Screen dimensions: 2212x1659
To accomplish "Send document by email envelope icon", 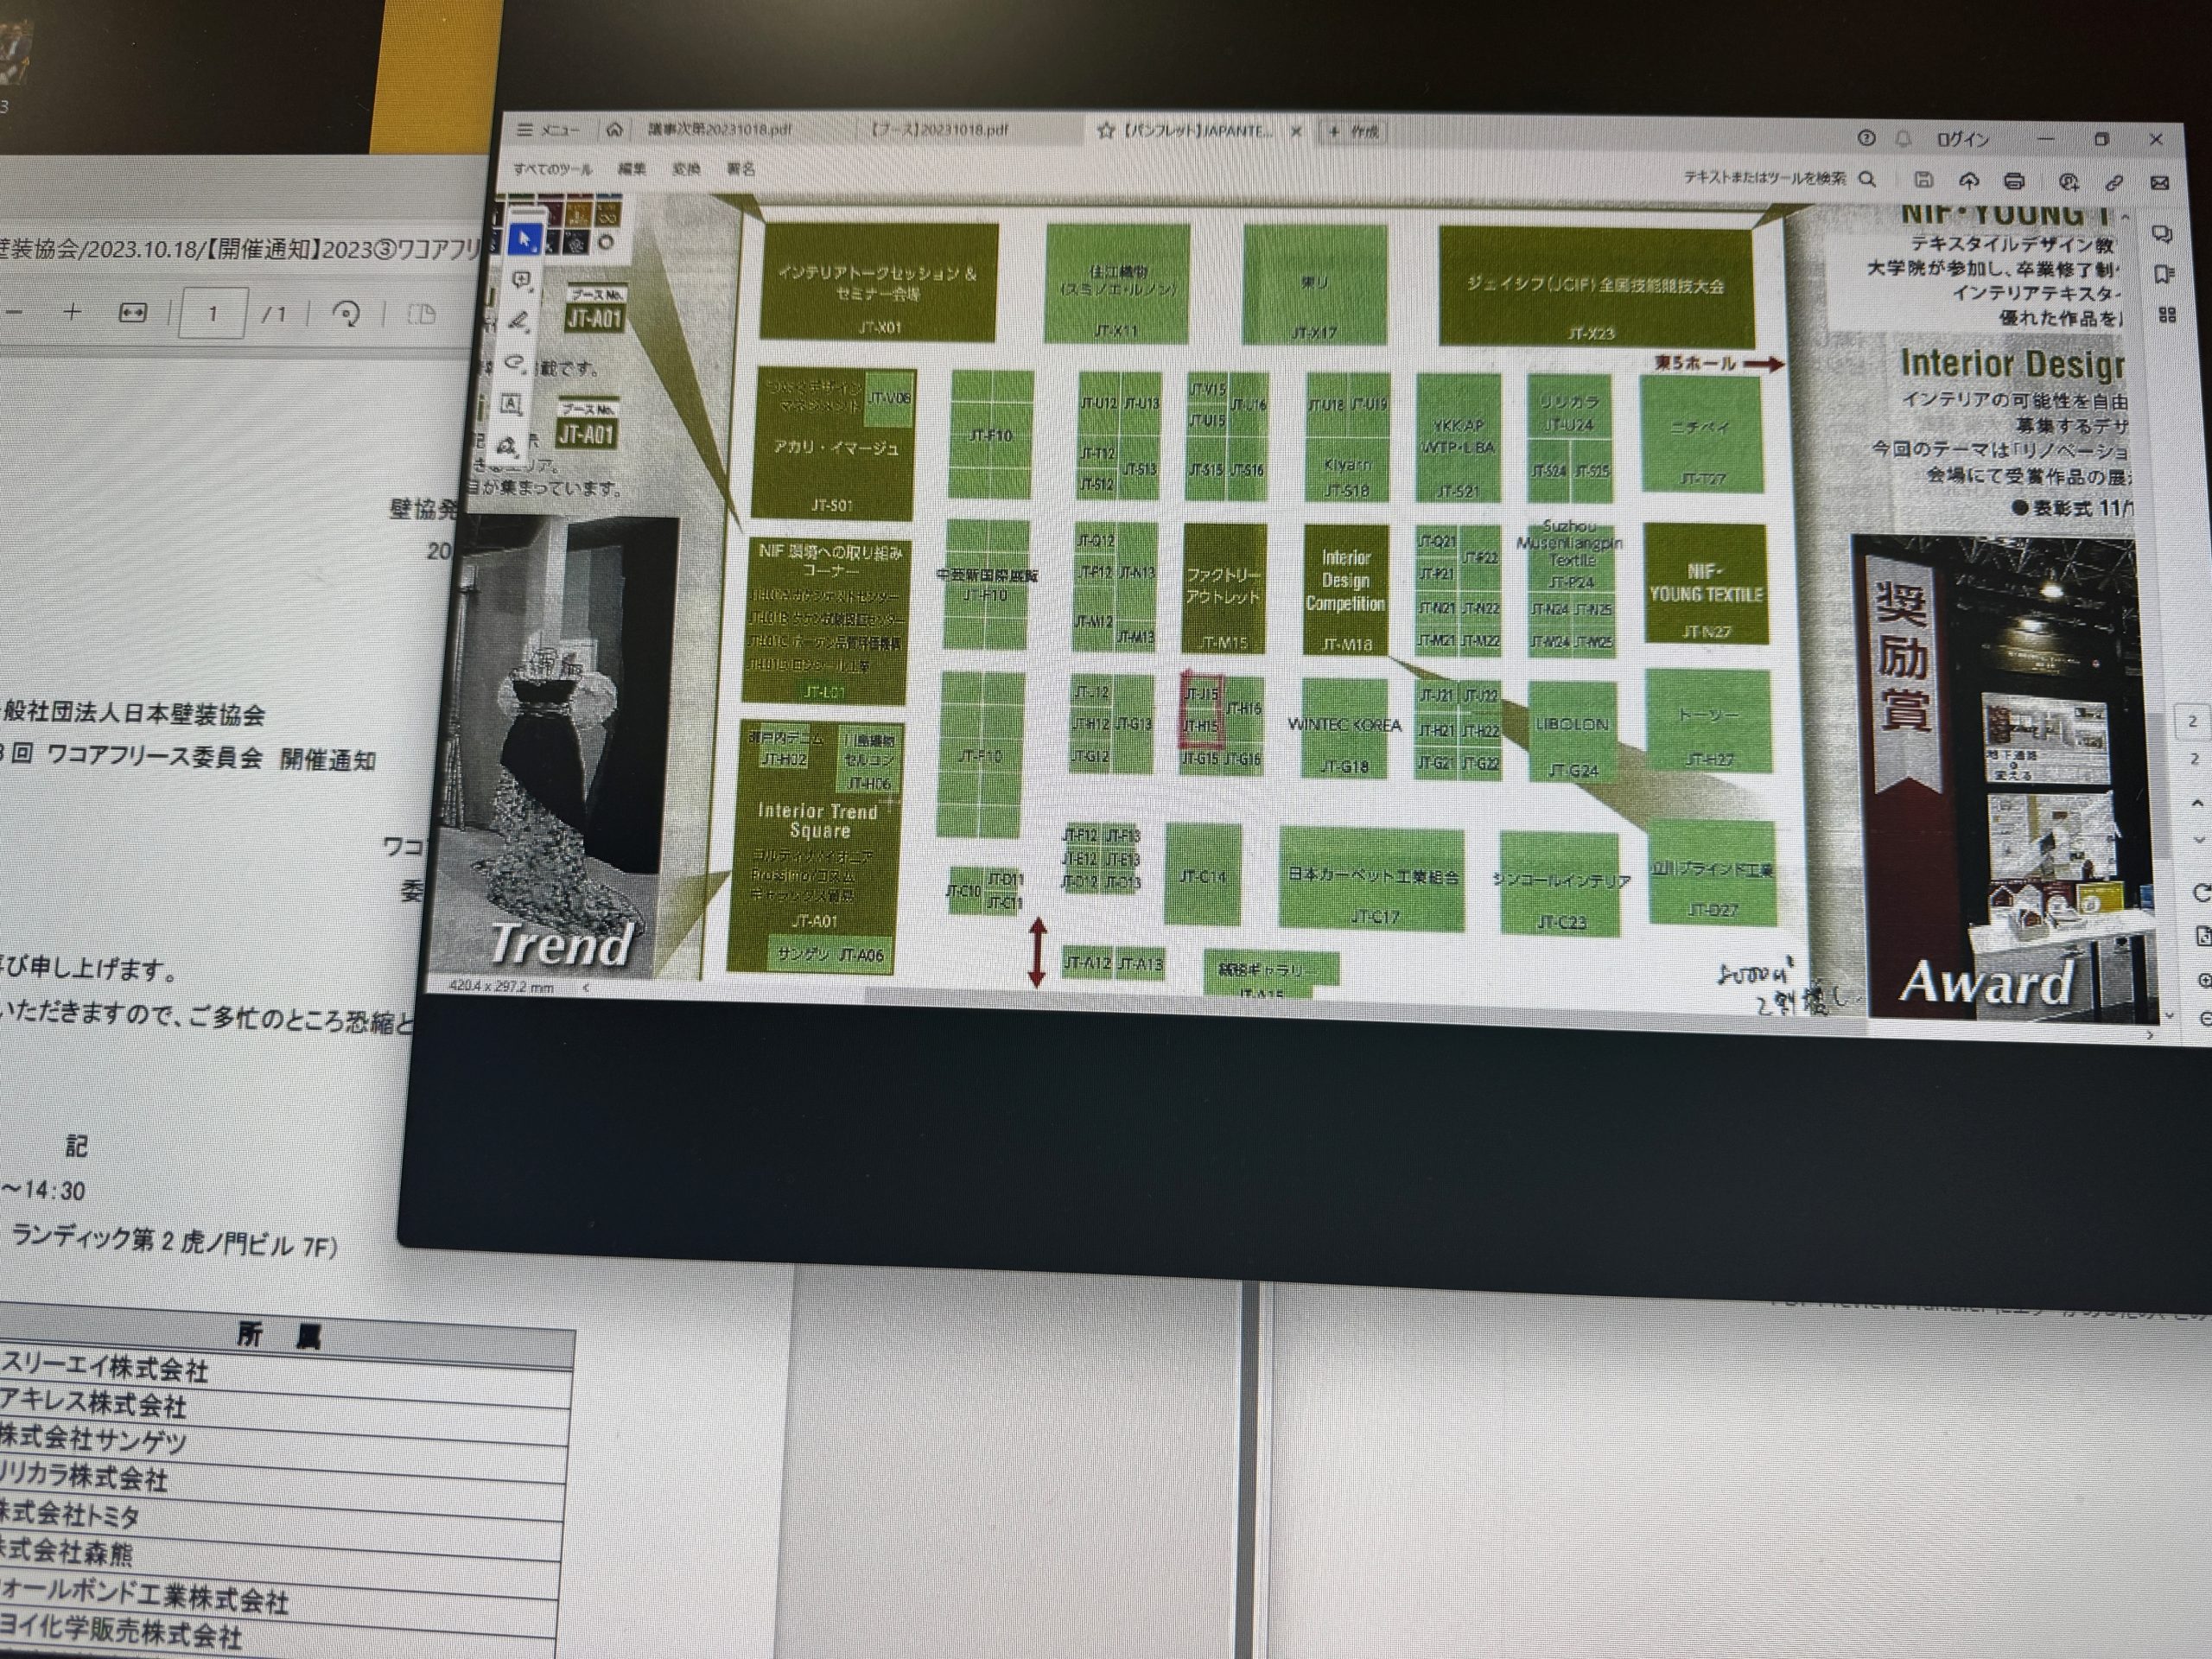I will coord(2160,183).
